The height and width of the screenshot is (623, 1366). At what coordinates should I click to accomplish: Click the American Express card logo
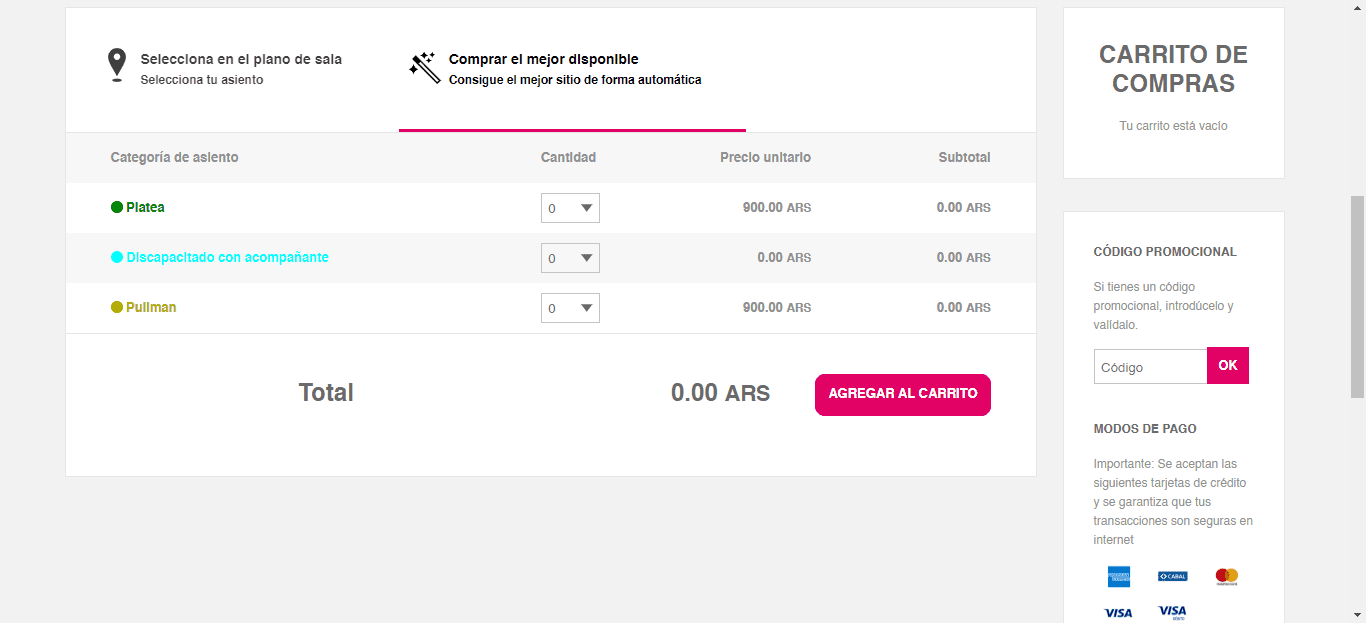tap(1118, 576)
